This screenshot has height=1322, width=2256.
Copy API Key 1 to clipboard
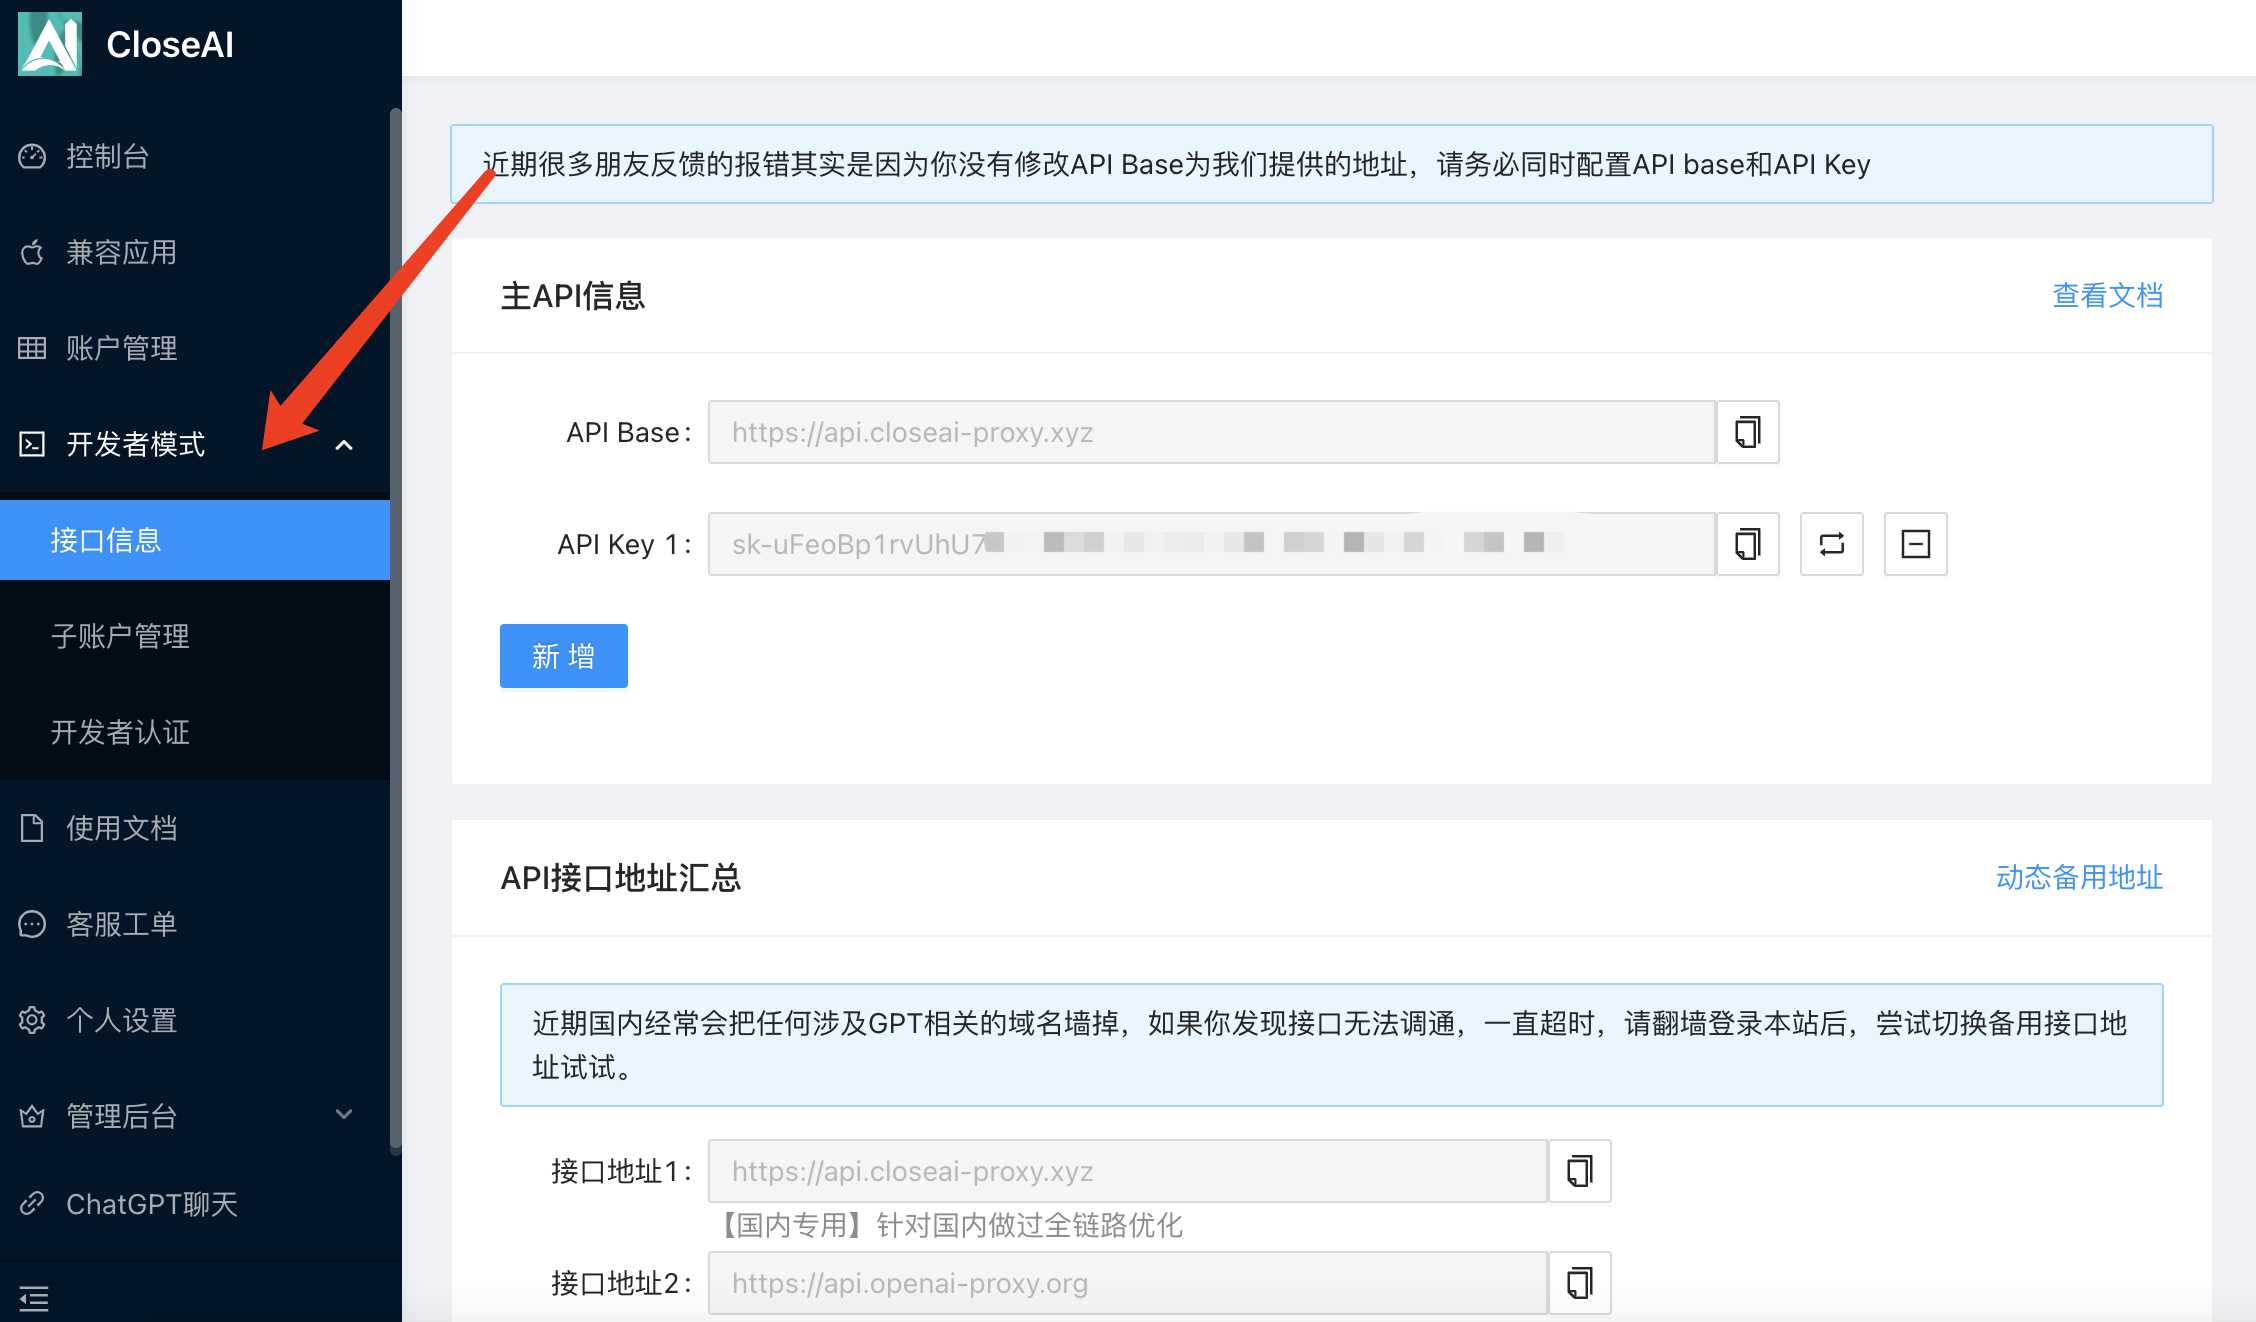[x=1747, y=543]
